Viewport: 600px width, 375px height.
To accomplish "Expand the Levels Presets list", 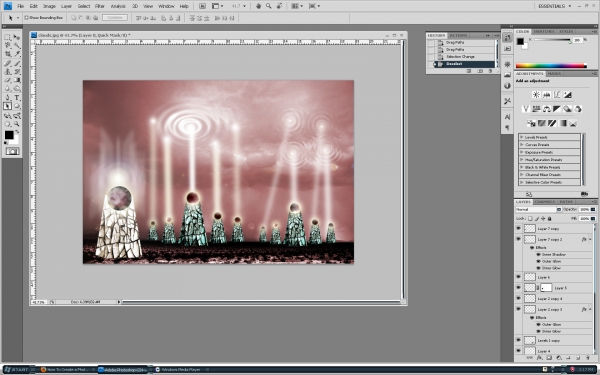I will coord(522,137).
